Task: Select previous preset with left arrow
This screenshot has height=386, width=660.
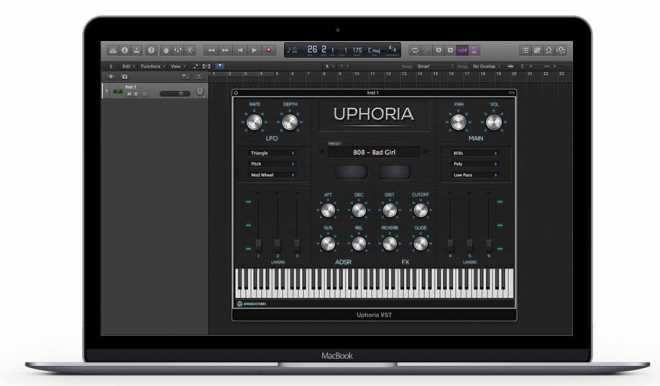Action: (x=322, y=152)
